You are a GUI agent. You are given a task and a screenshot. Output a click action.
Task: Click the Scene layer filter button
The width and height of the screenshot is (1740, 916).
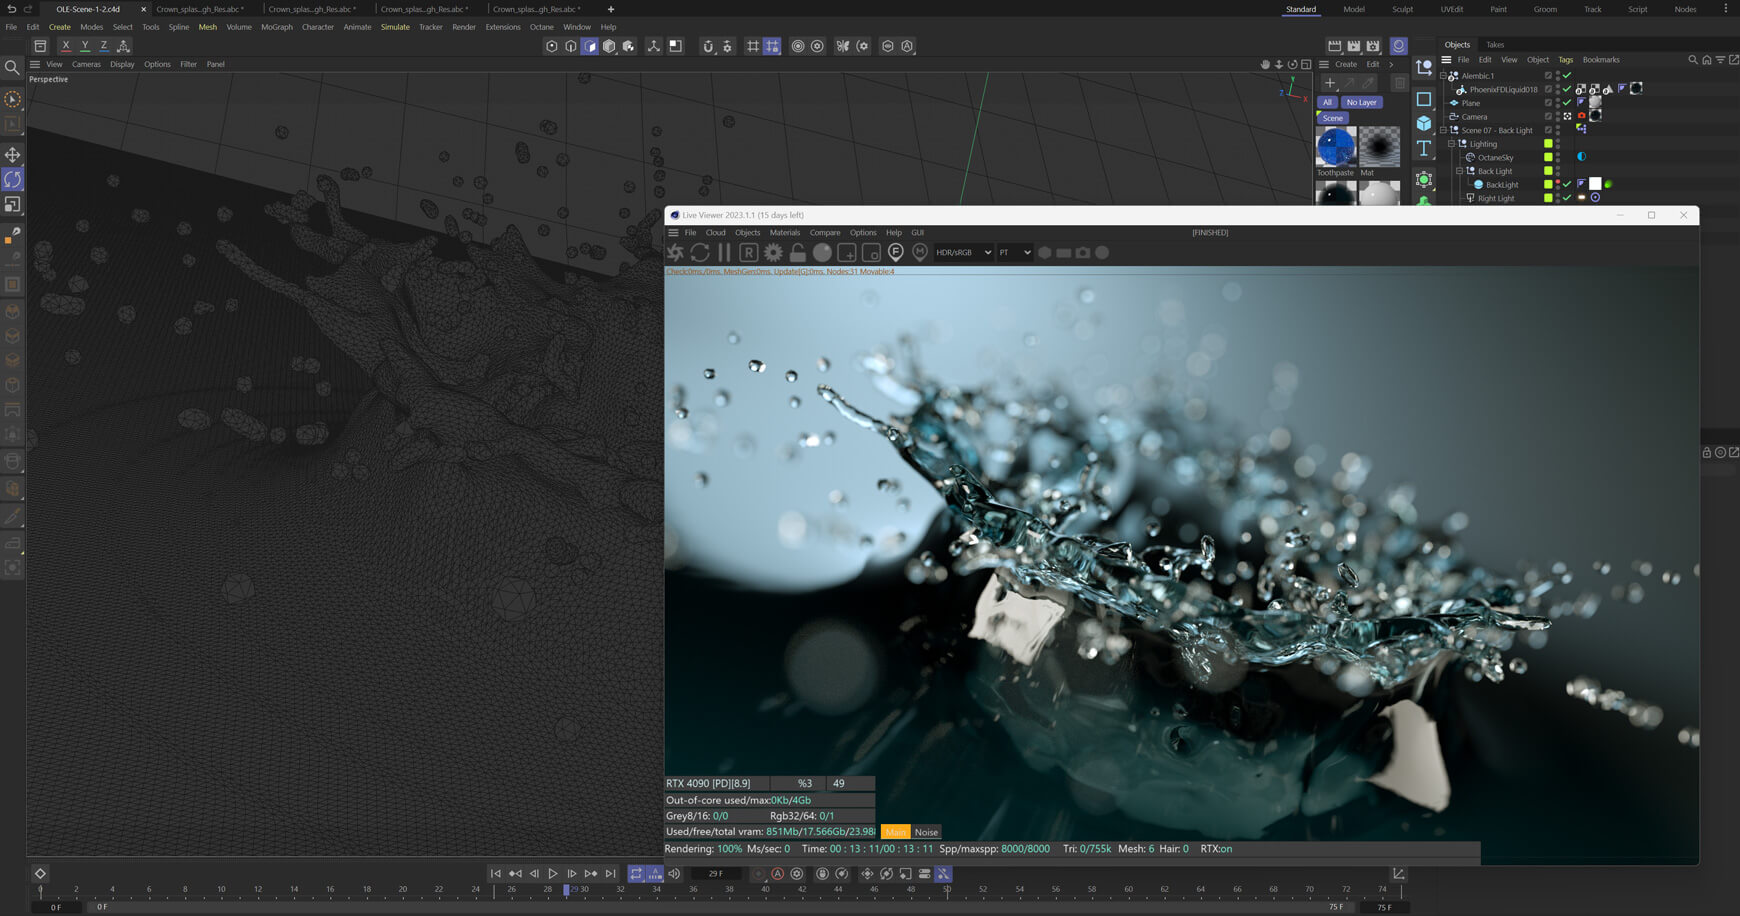1333,118
